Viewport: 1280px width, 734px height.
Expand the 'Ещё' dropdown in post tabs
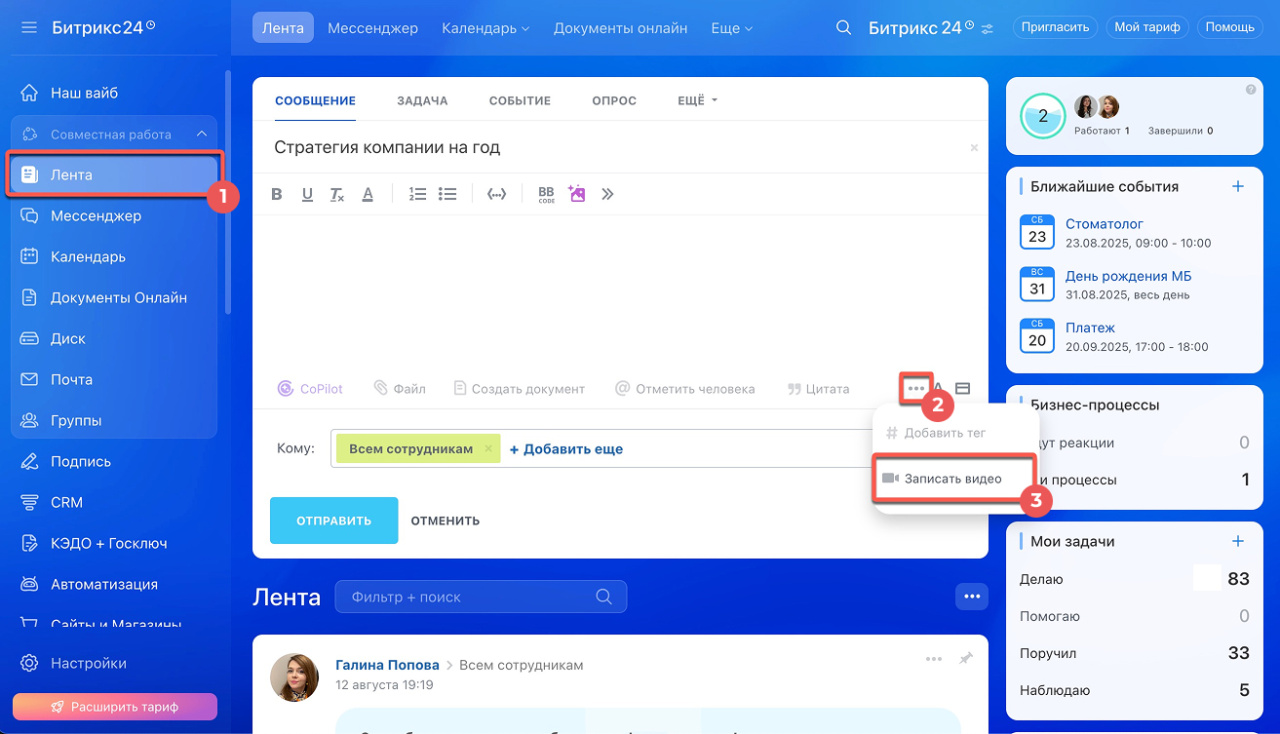coord(697,101)
